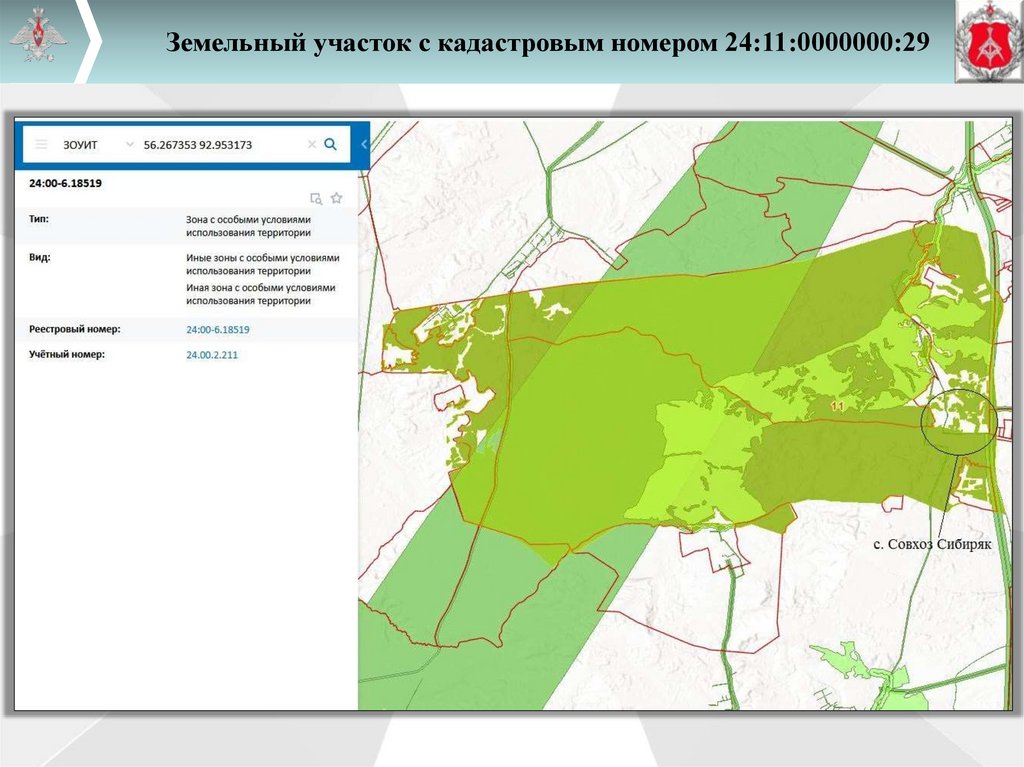Select the 24:00-6.18519 object heading
This screenshot has width=1024, height=767.
(66, 184)
